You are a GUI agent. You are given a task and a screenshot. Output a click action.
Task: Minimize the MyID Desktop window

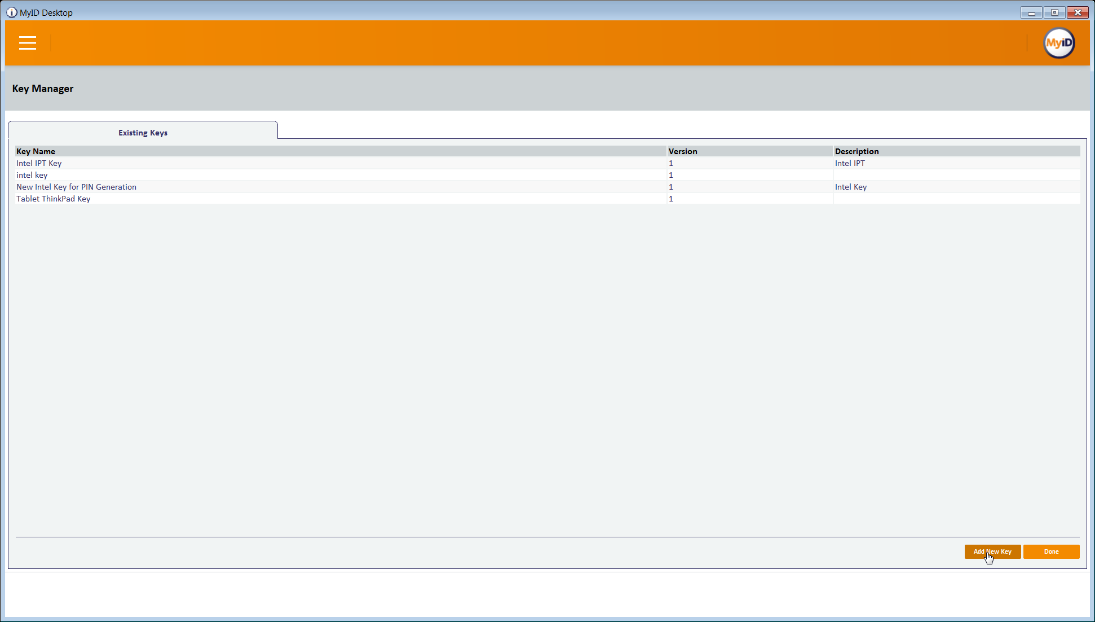pyautogui.click(x=1031, y=13)
